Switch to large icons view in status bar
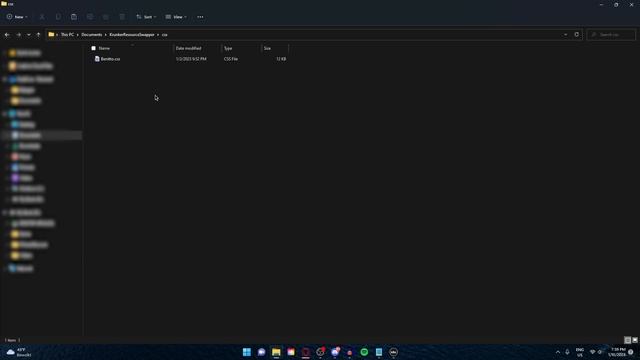Screen dimensions: 640x360 pos(635,340)
